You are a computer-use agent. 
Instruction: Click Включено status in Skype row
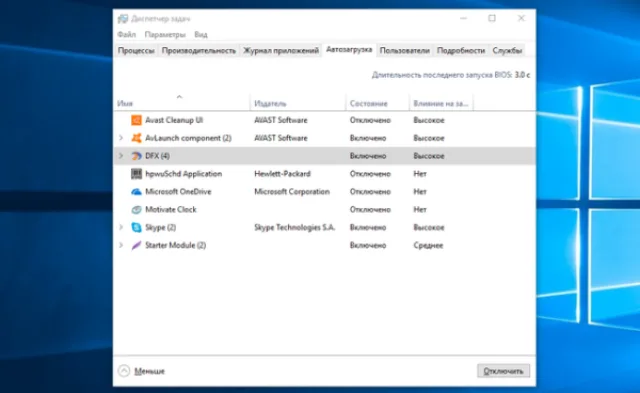[368, 227]
